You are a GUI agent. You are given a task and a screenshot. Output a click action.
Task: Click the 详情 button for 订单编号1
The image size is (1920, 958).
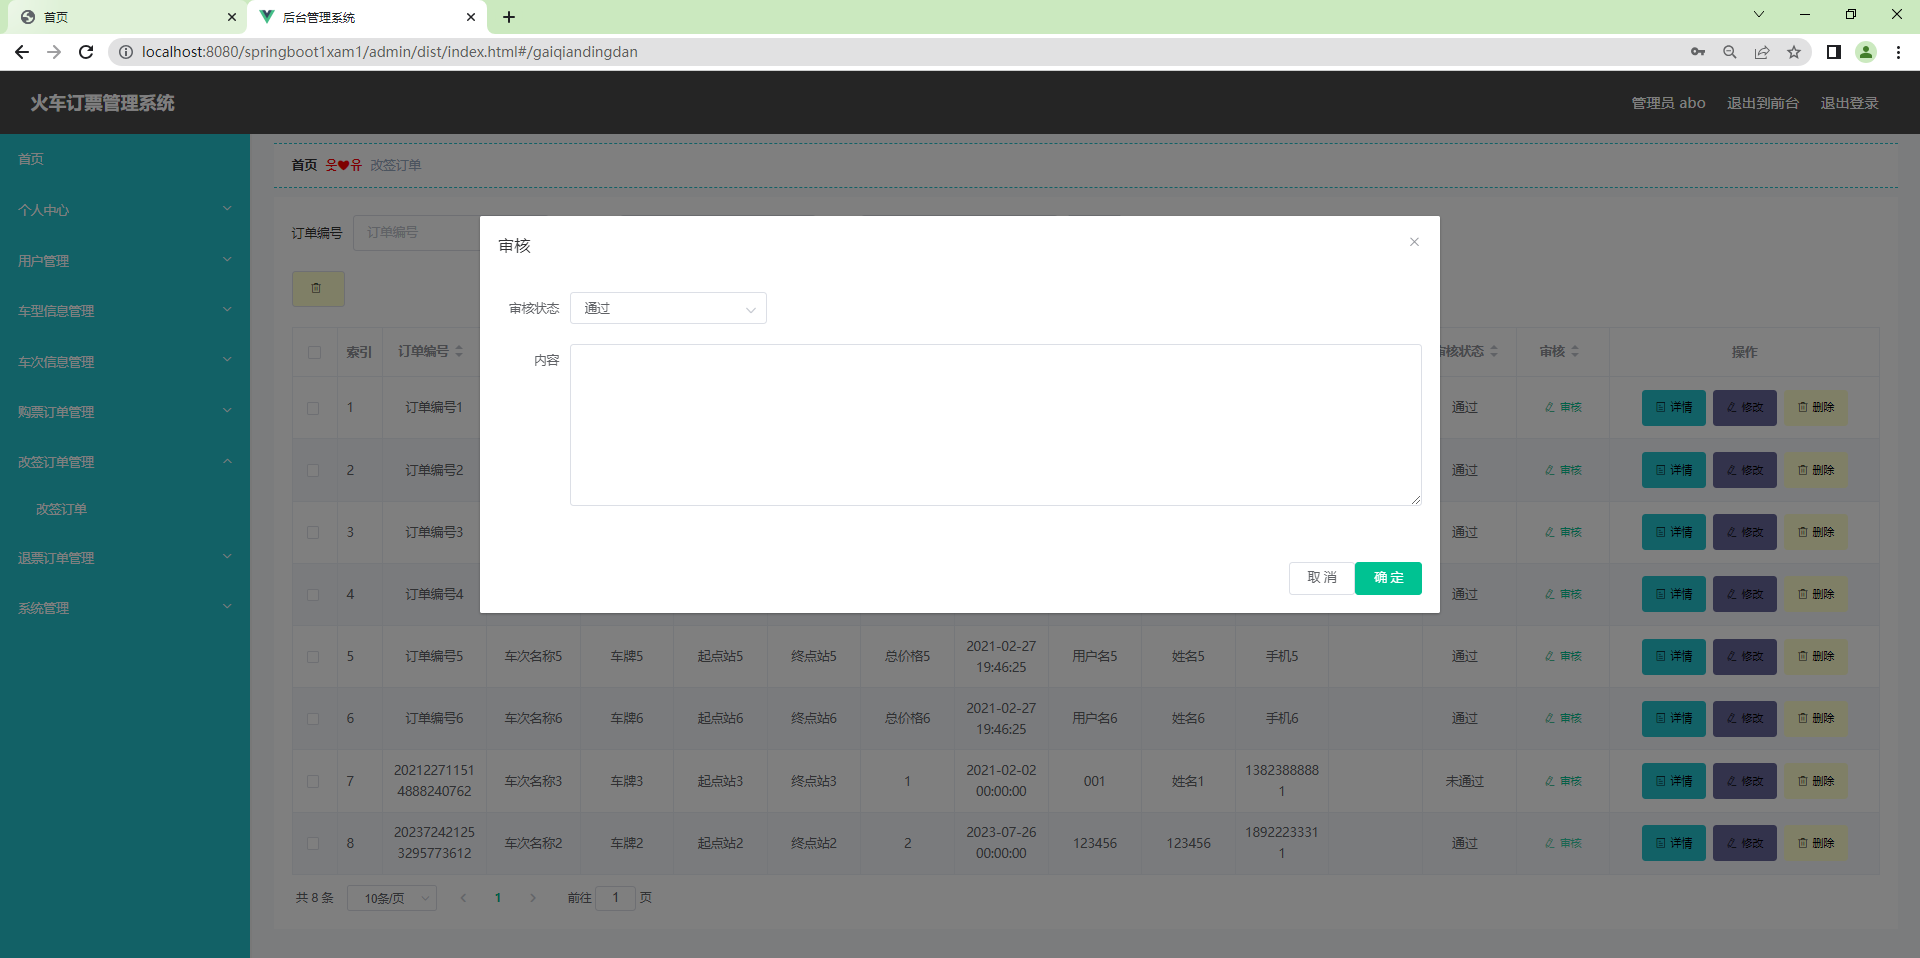tap(1673, 407)
